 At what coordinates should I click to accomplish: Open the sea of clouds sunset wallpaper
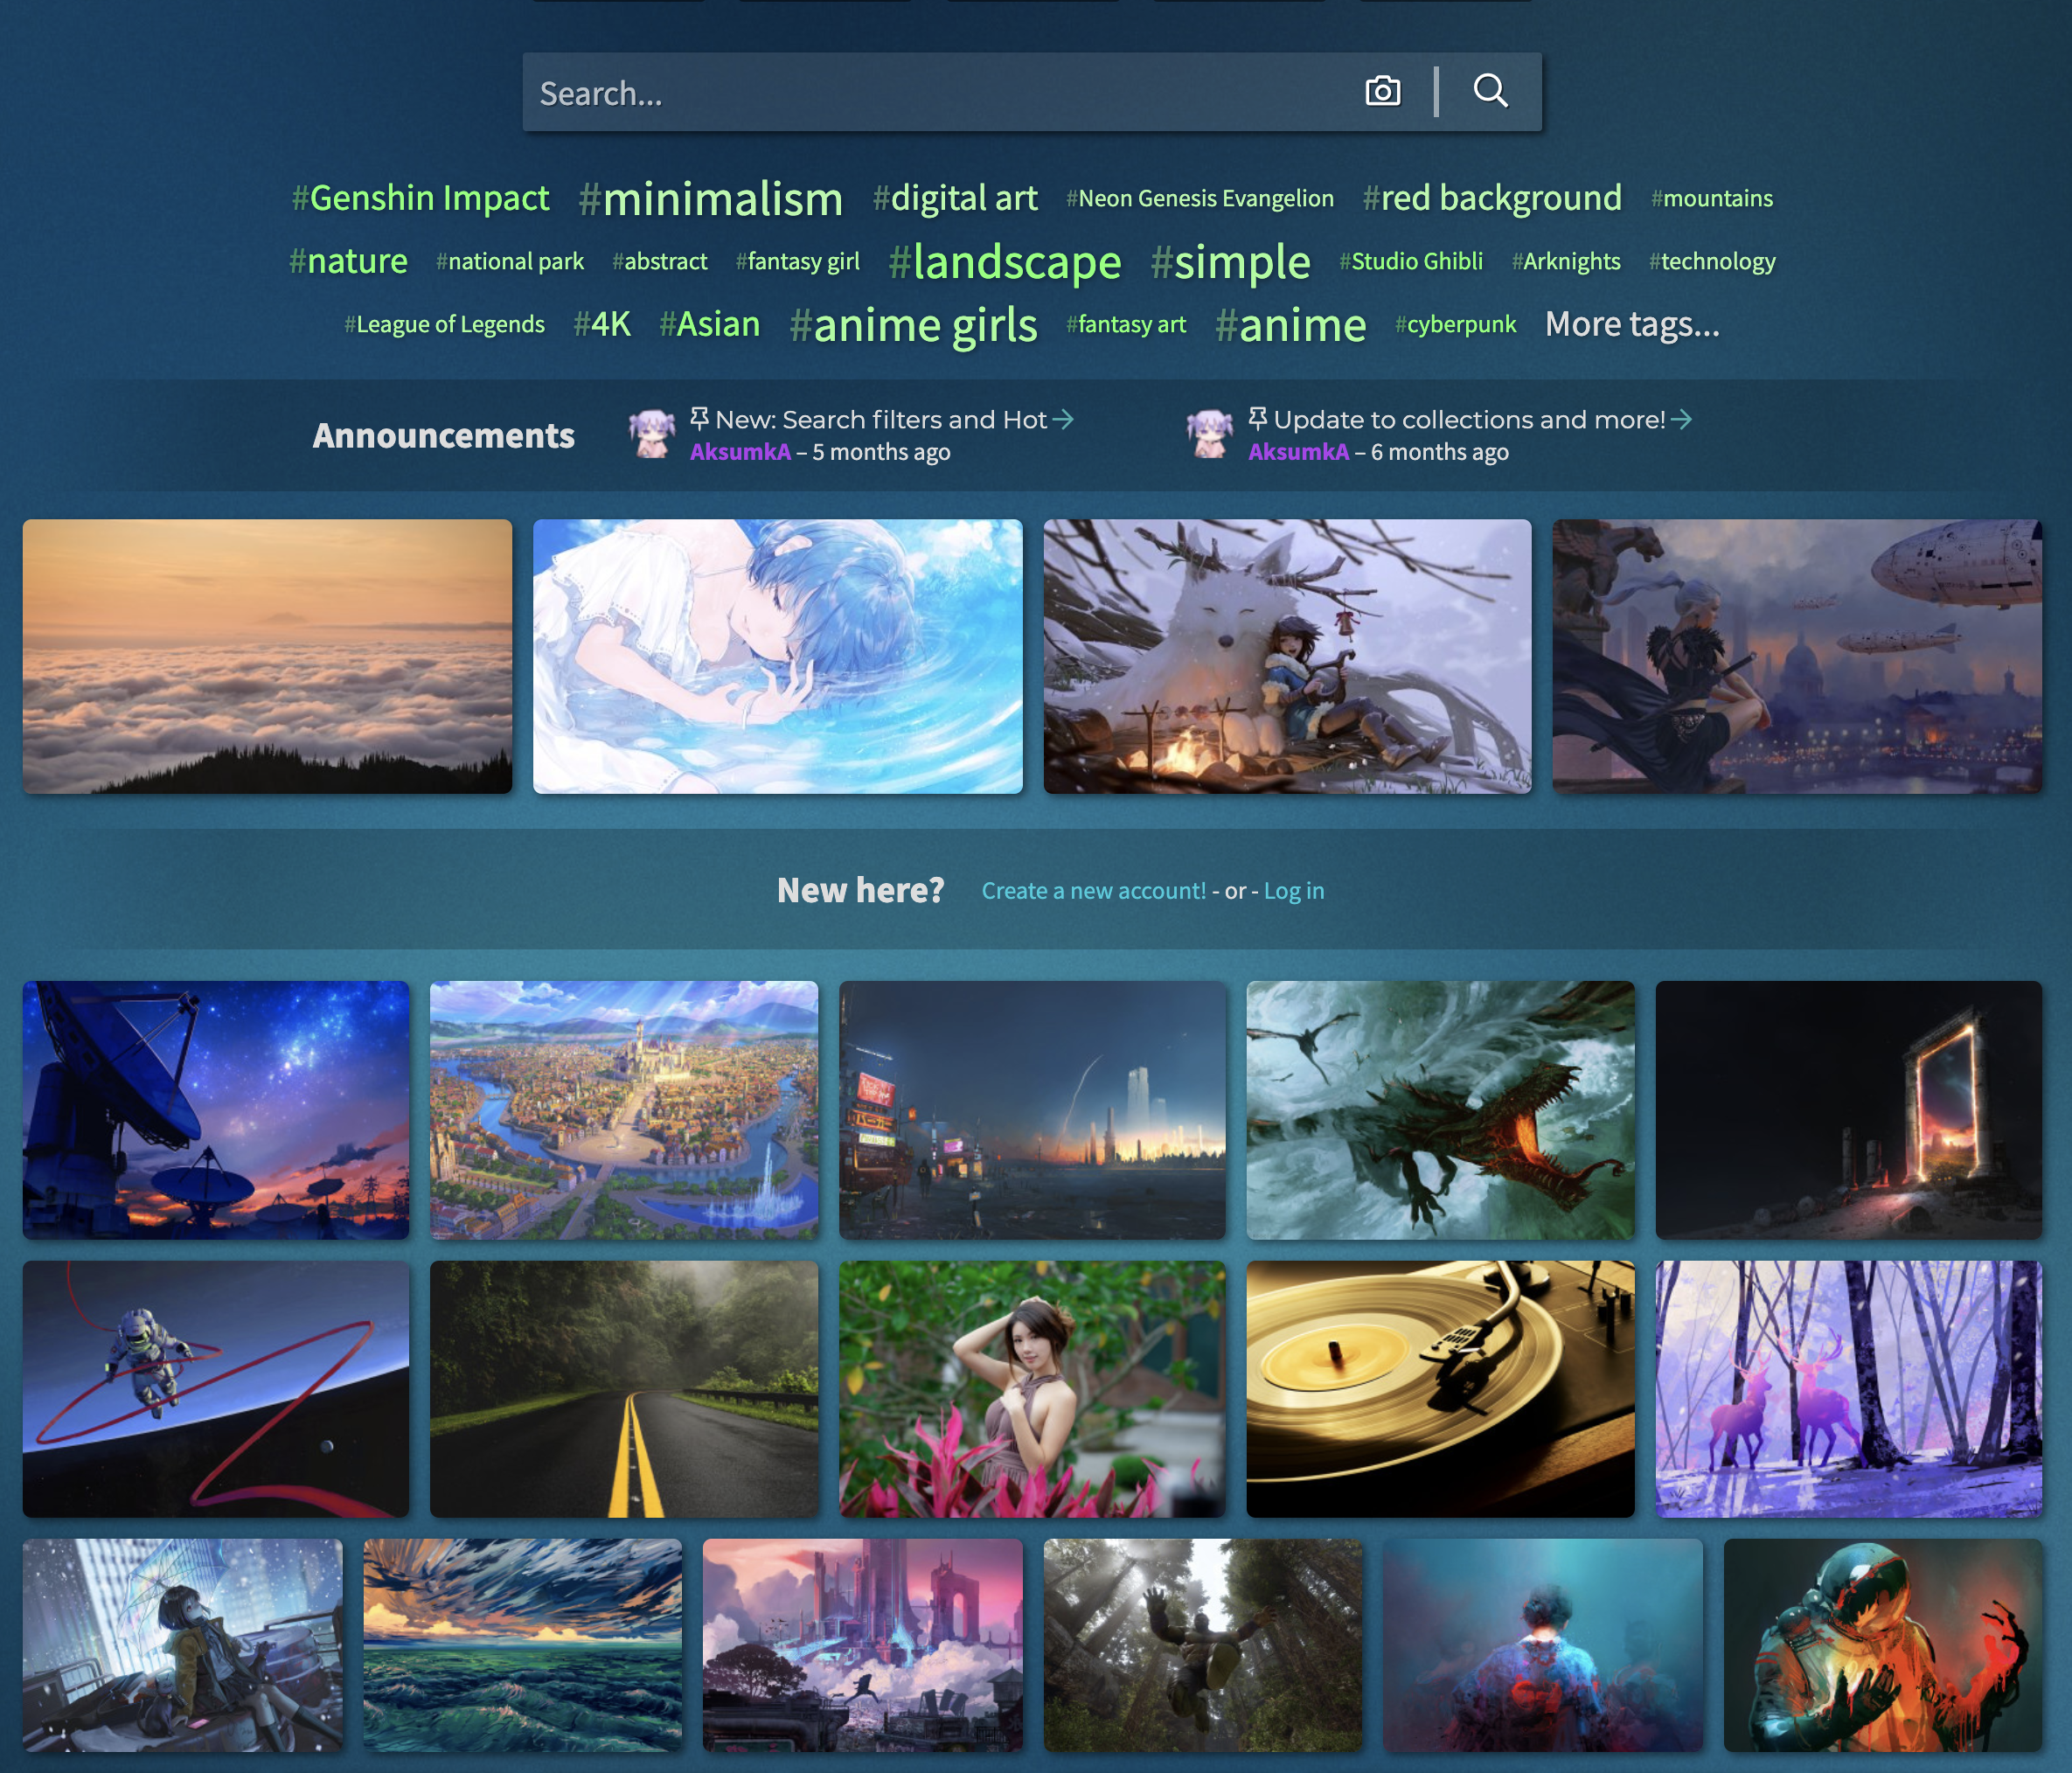pyautogui.click(x=267, y=656)
